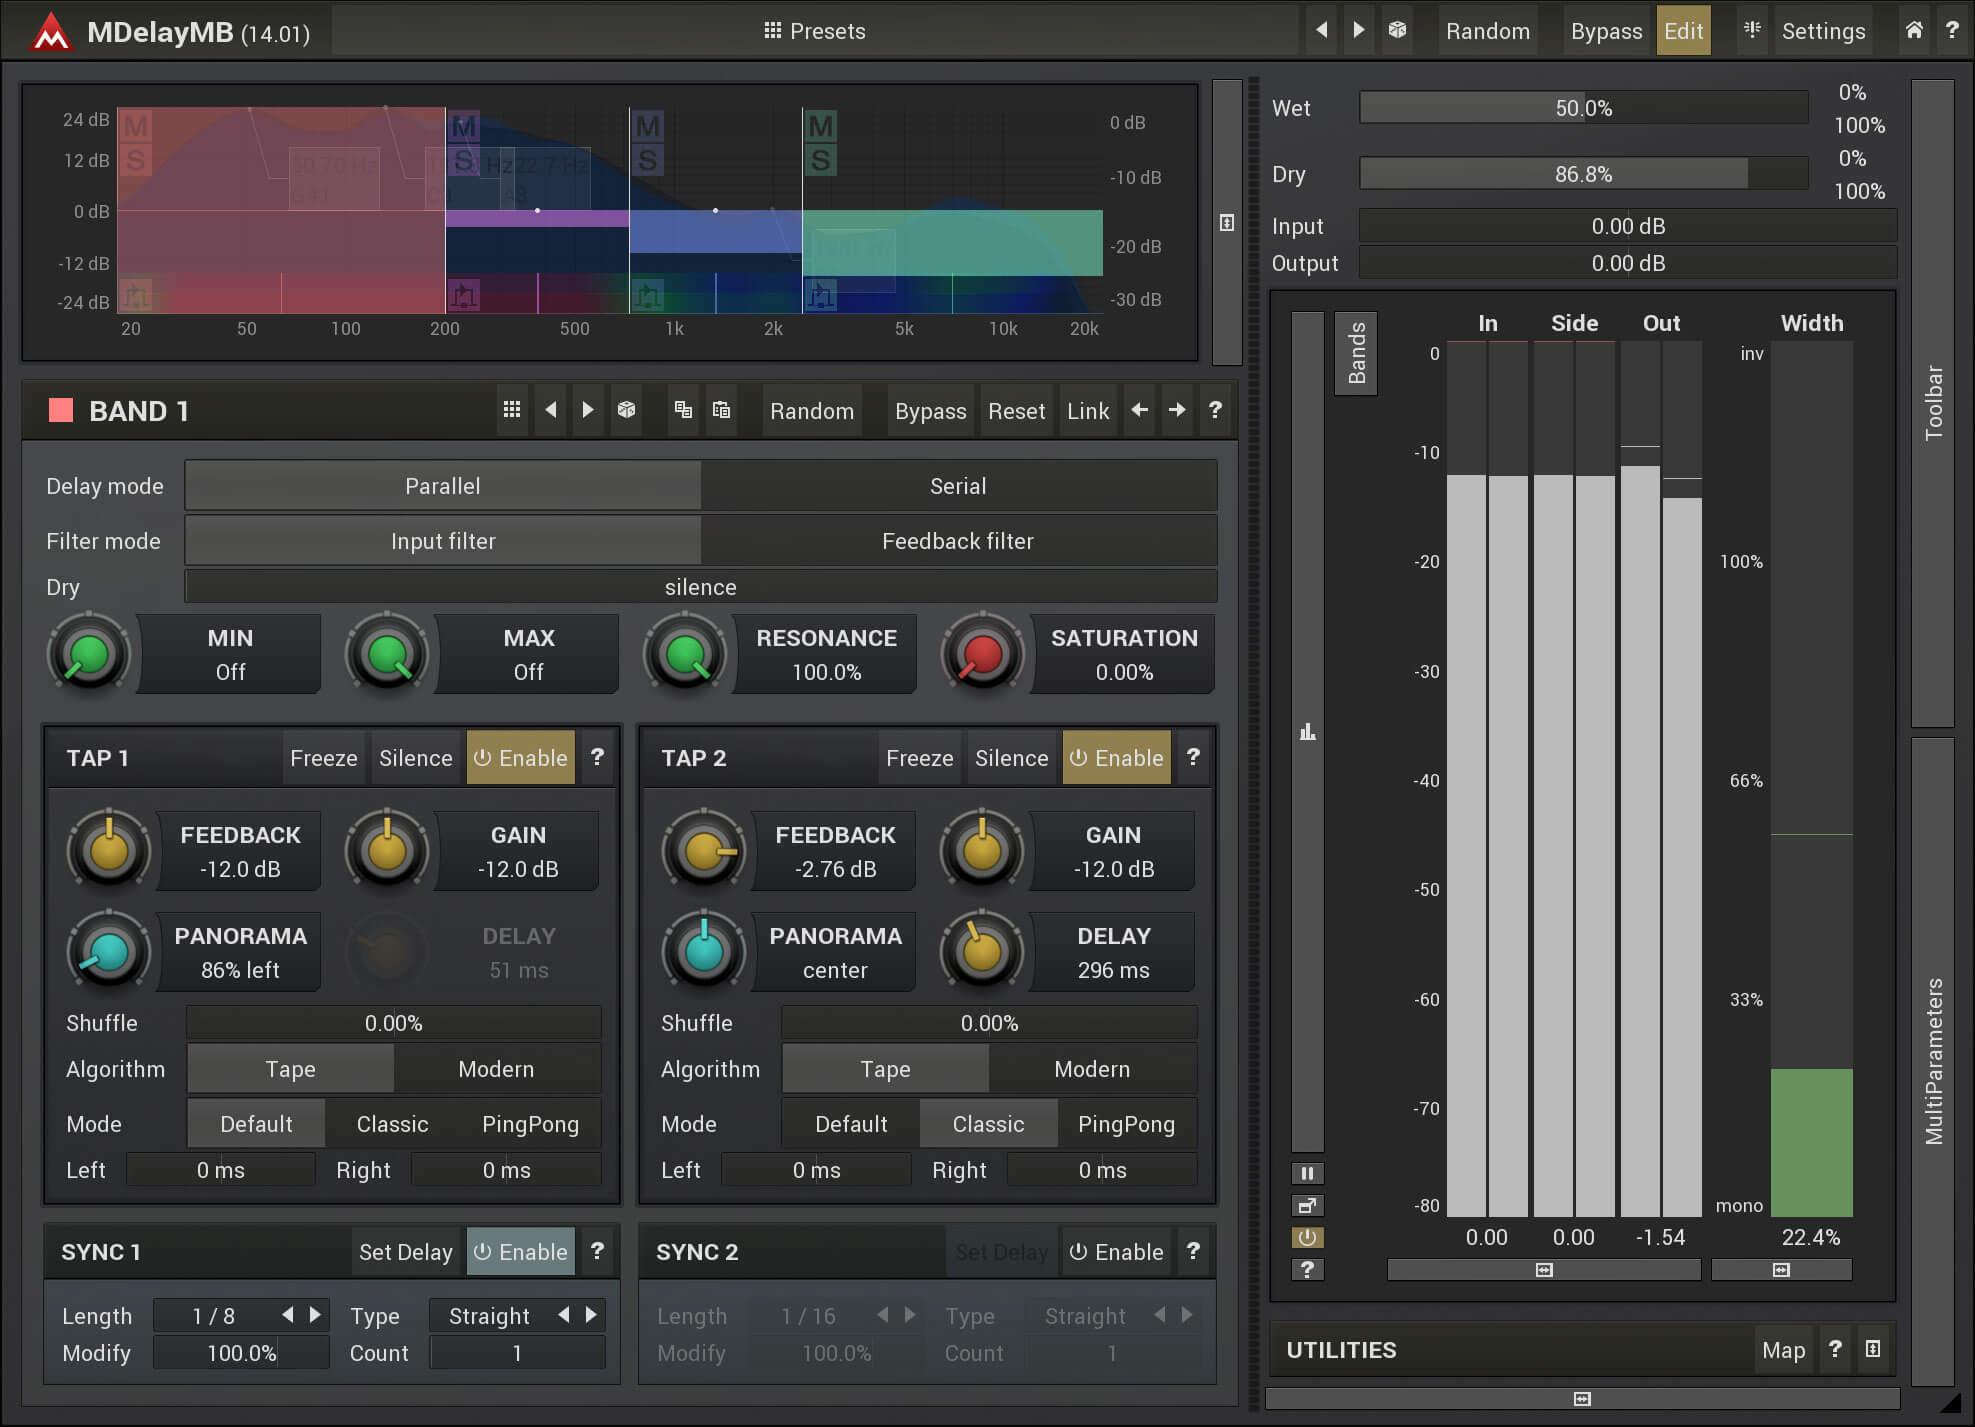1975x1427 pixels.
Task: Select previous Band 1 preset arrow
Action: (550, 410)
